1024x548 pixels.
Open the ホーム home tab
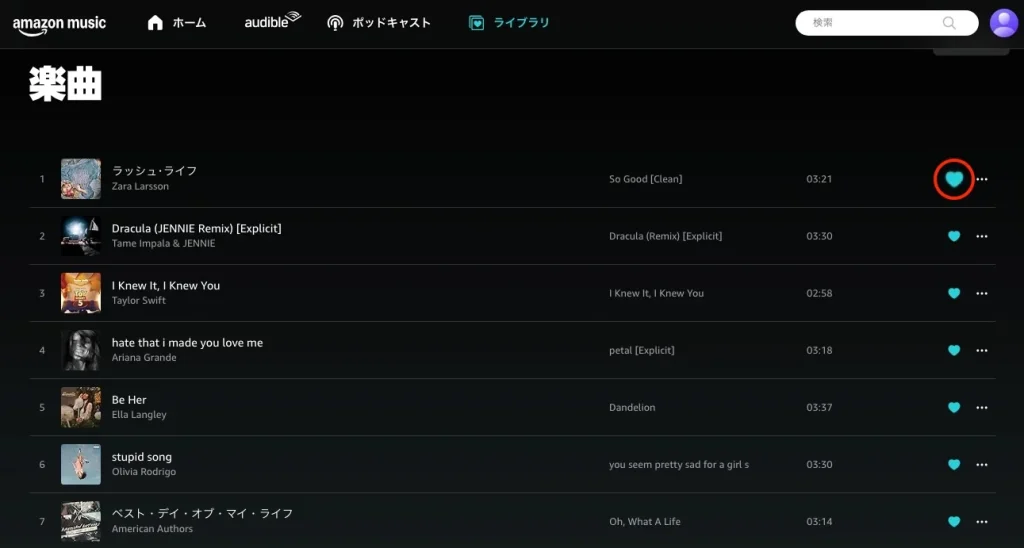[176, 23]
